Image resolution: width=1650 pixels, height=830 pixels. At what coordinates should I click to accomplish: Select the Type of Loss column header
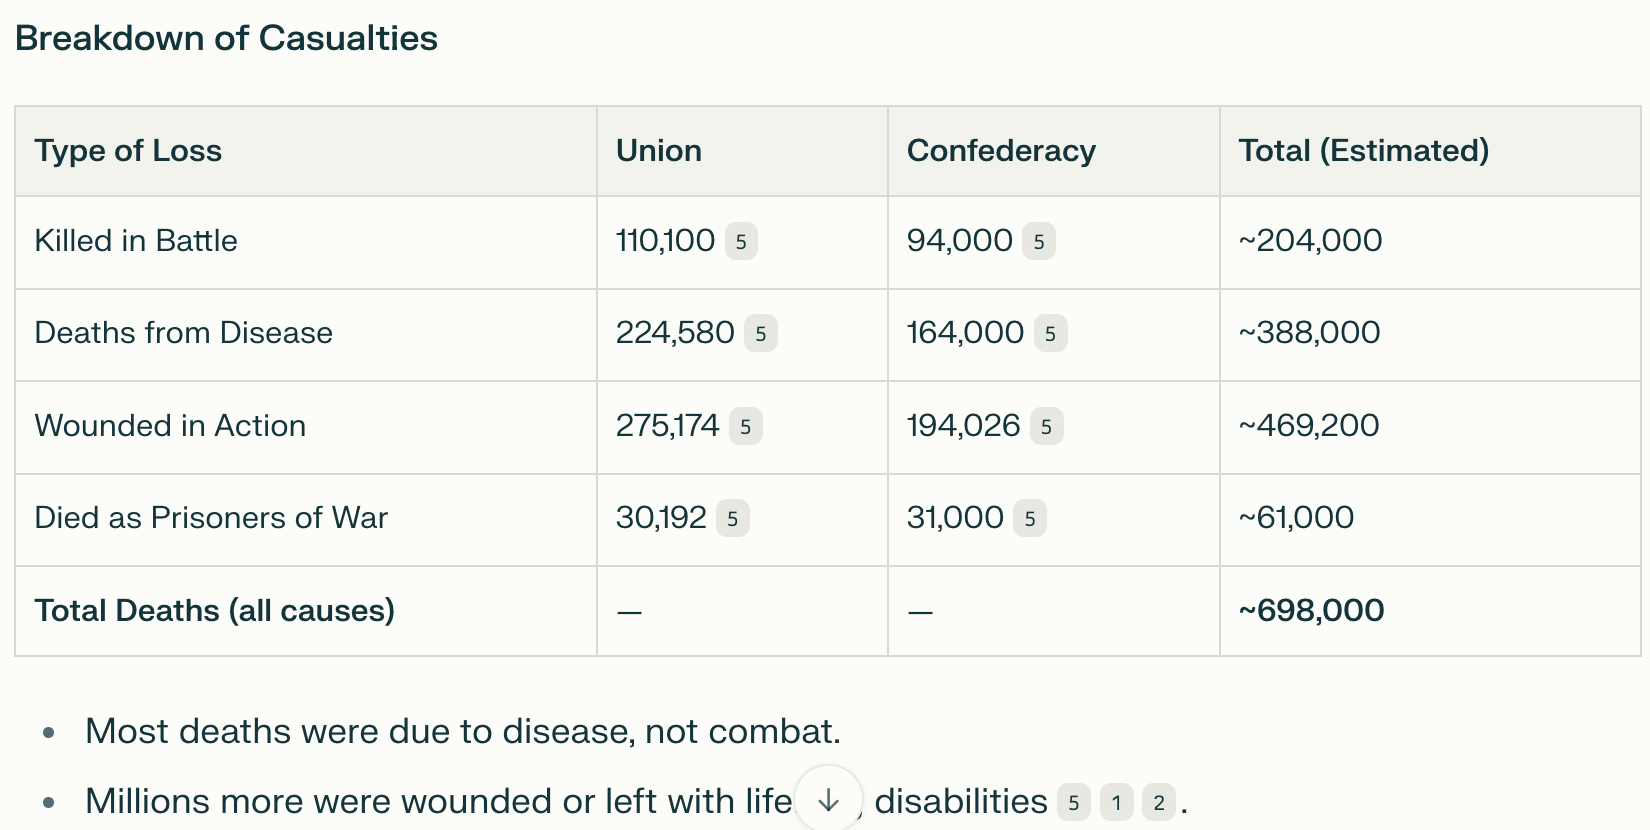click(x=128, y=151)
